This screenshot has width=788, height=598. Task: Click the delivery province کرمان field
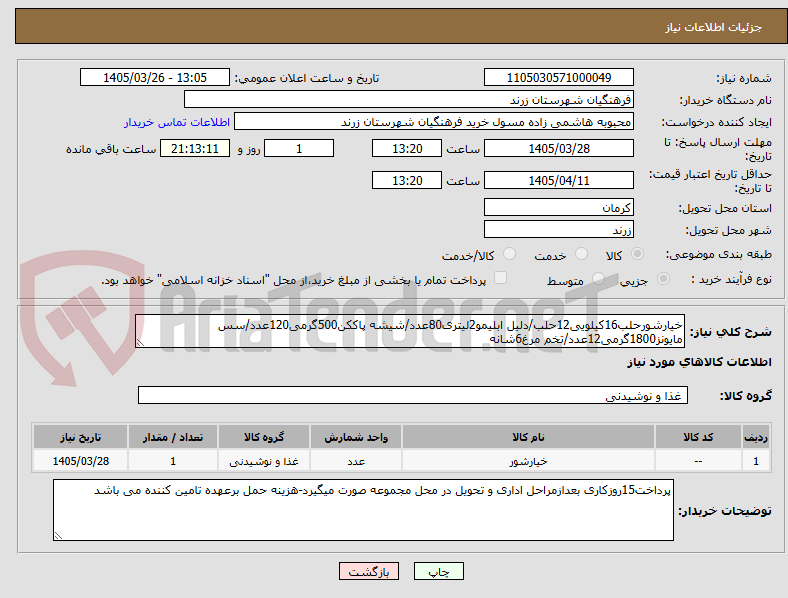coord(559,207)
